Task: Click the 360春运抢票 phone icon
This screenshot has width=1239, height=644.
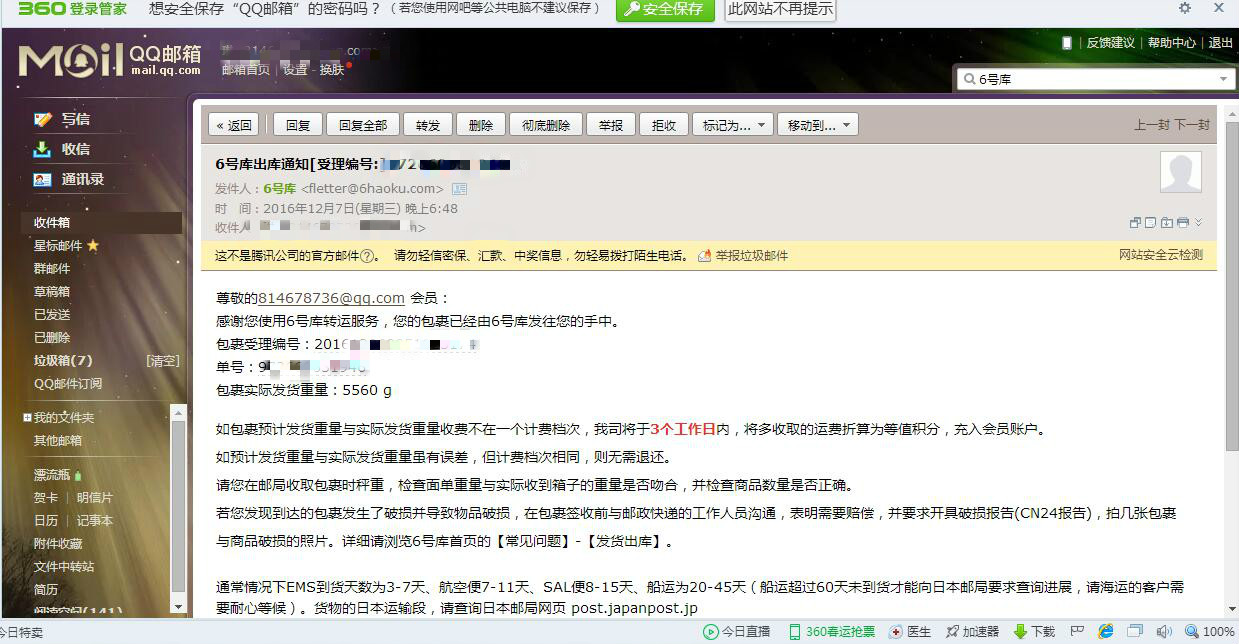Action: 795,632
